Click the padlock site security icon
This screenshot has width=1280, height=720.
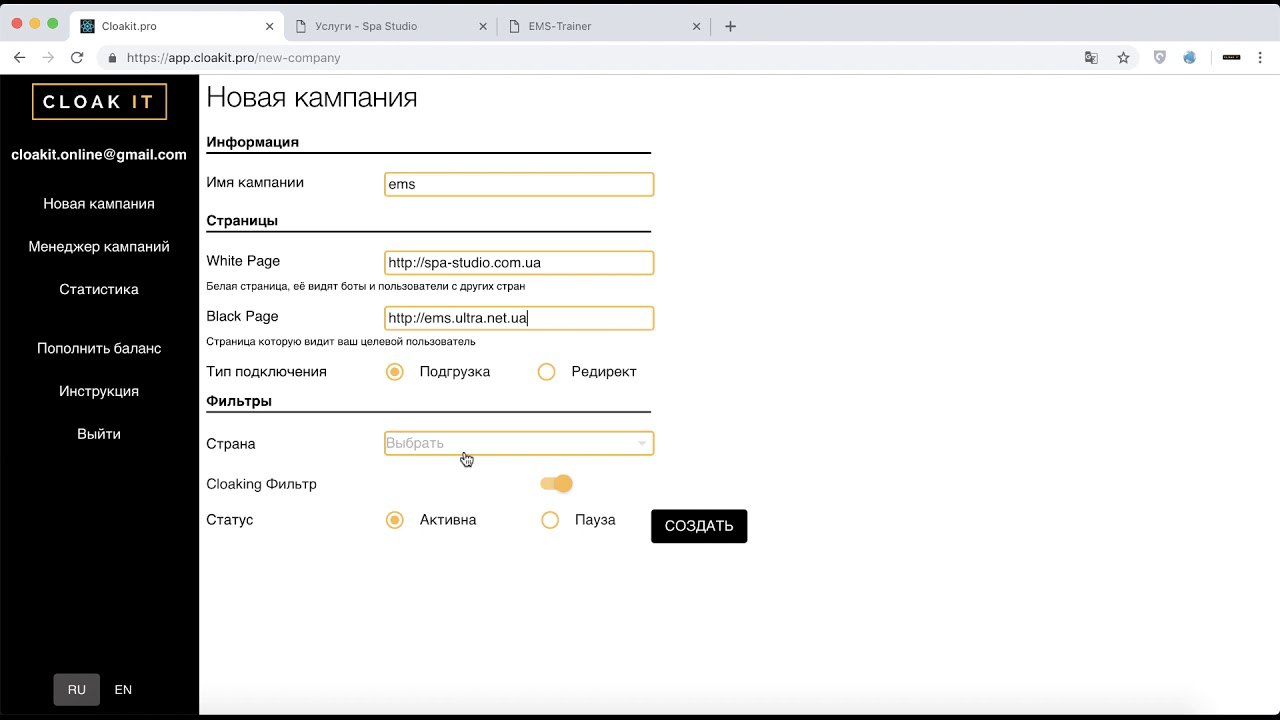(113, 58)
